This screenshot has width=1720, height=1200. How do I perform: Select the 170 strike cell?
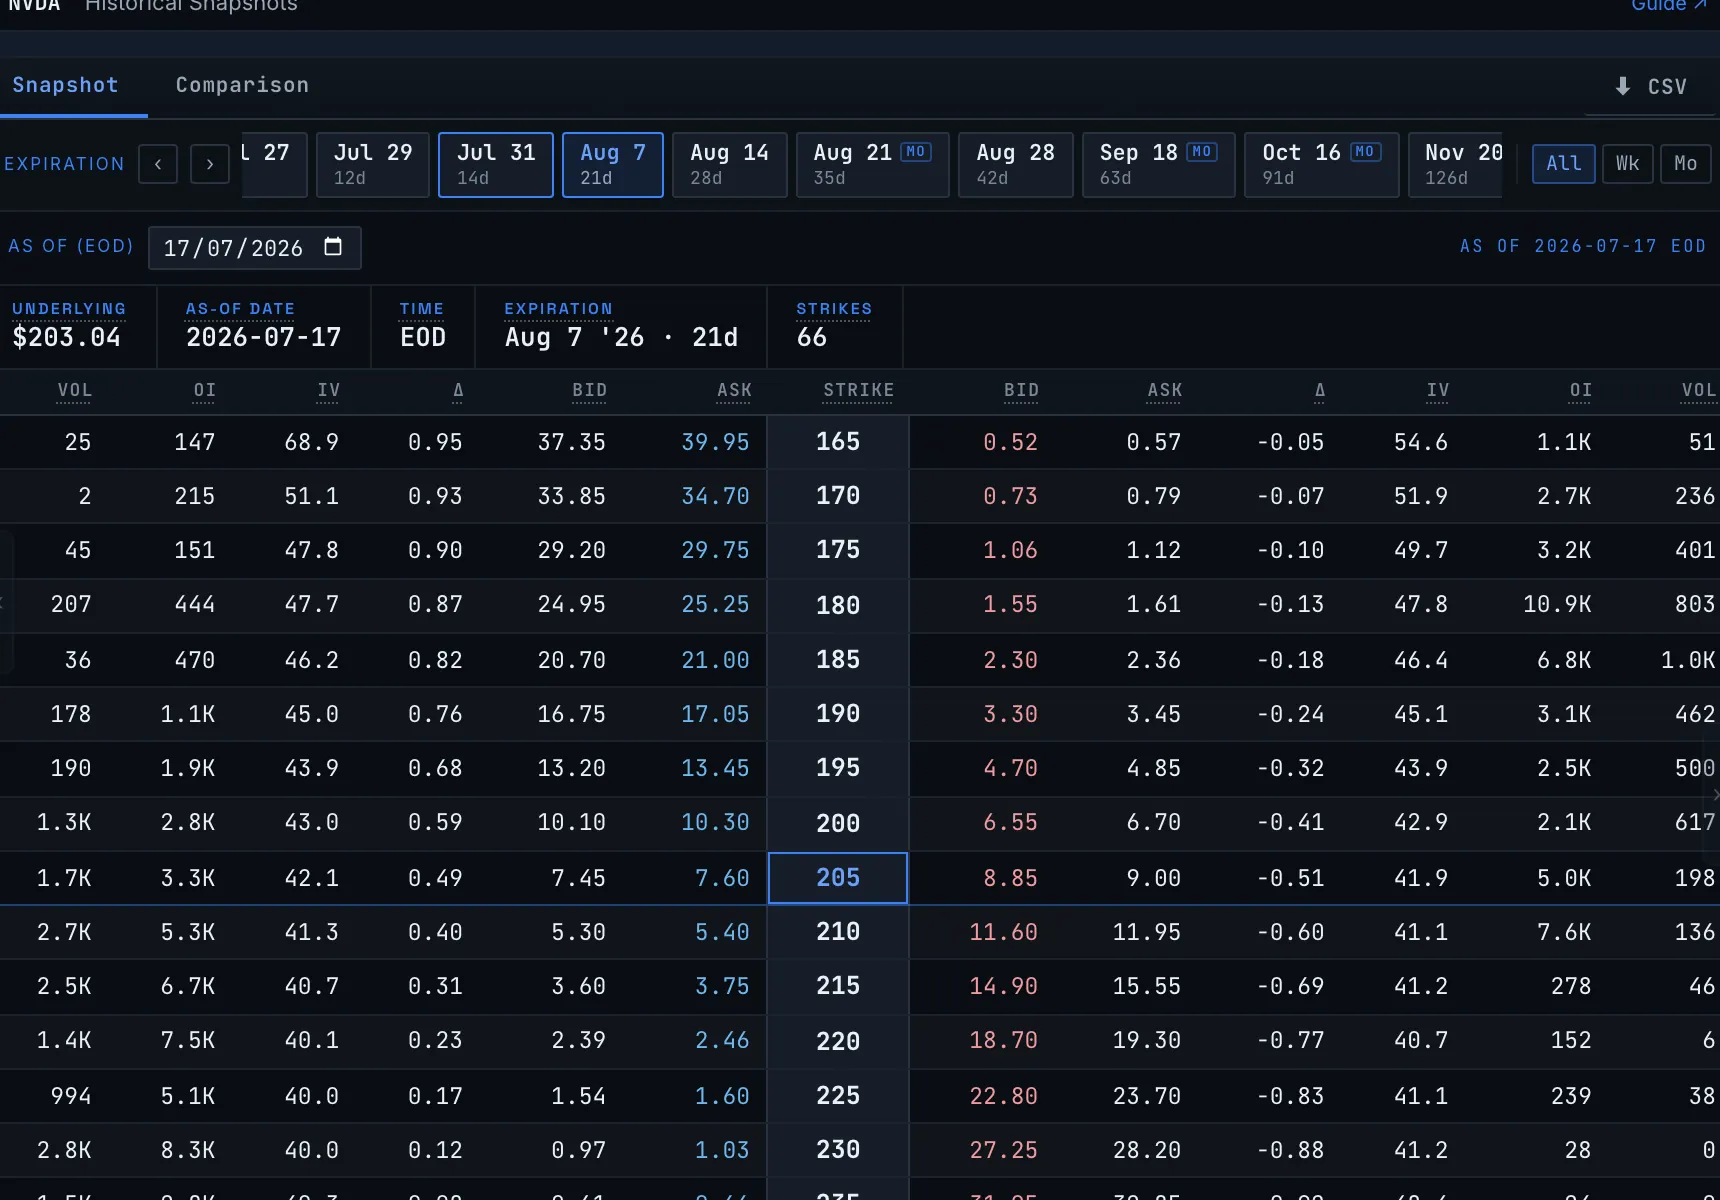coord(838,496)
